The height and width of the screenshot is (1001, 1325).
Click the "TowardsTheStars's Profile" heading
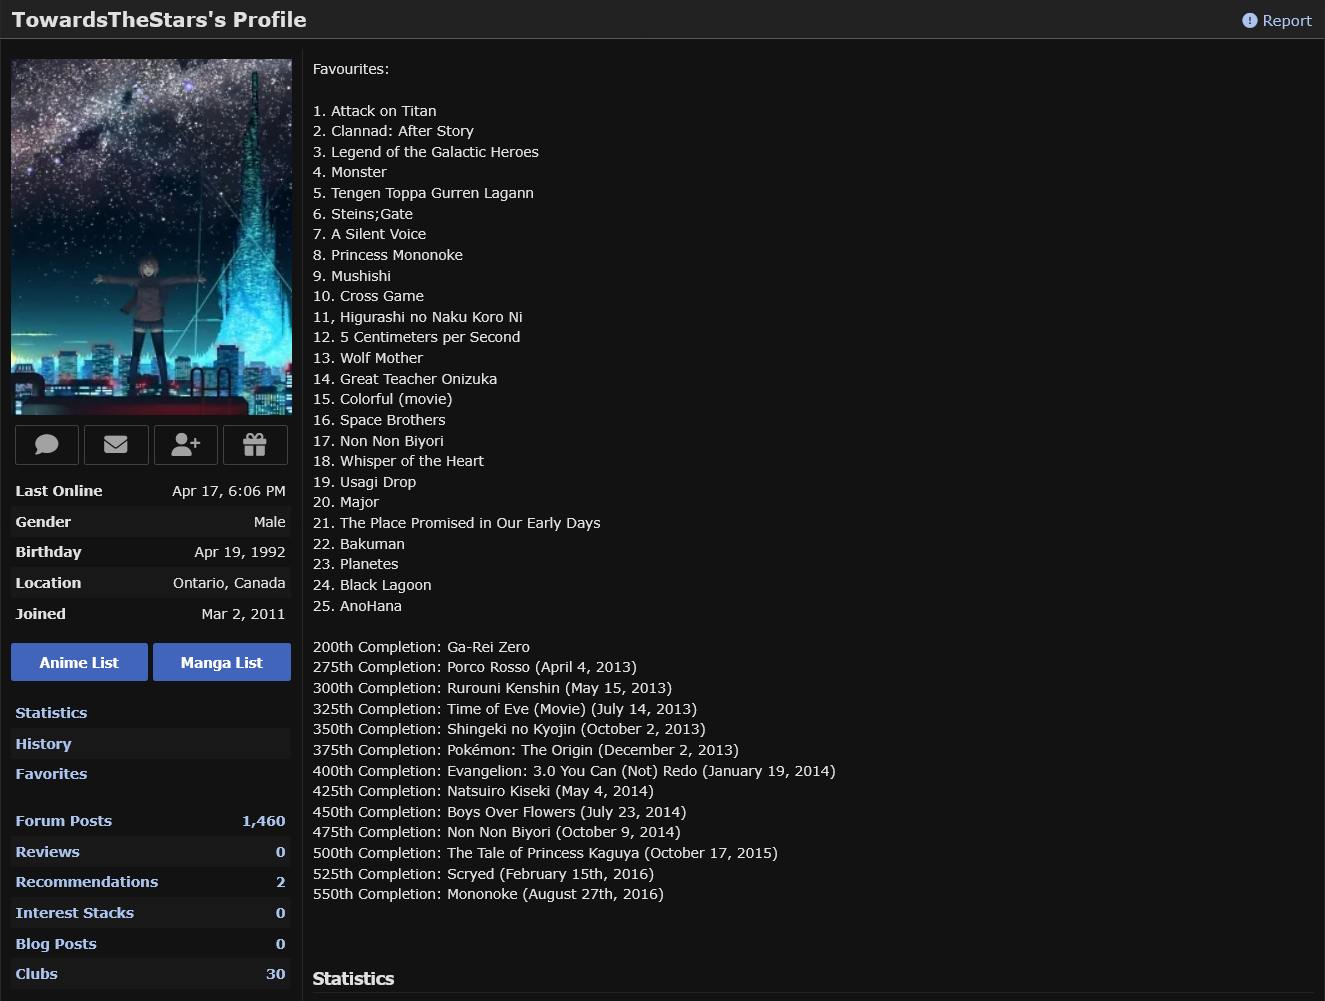[159, 20]
